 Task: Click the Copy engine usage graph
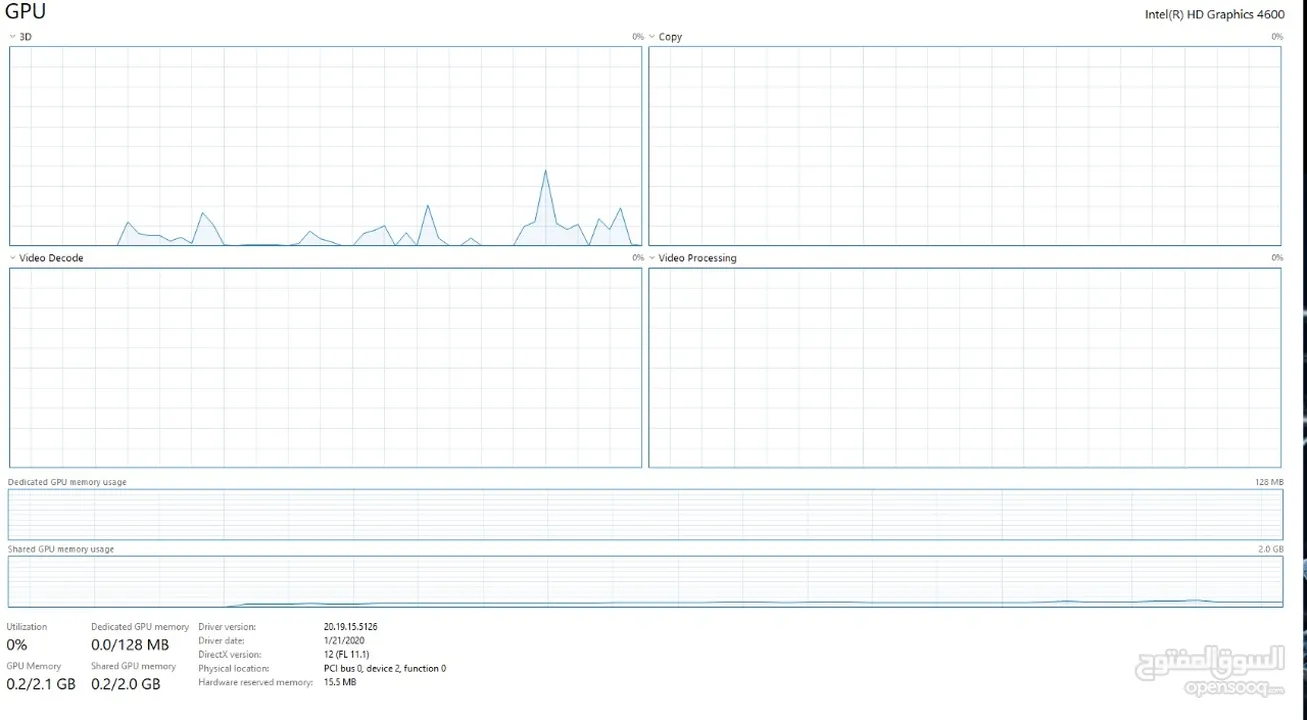[x=964, y=146]
